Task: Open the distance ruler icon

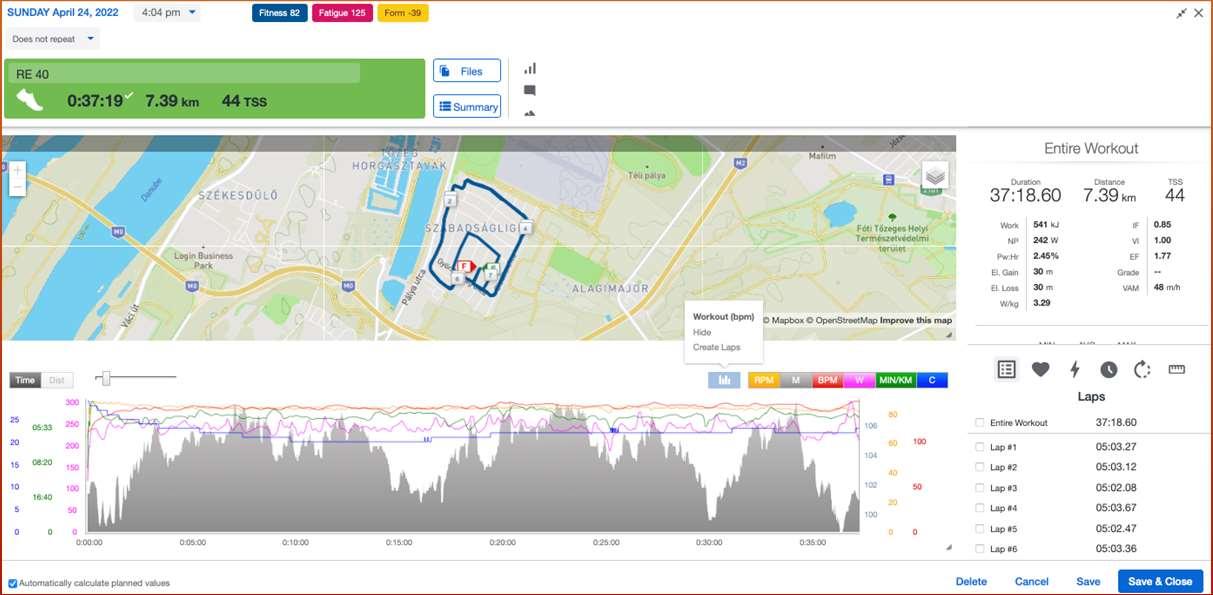Action: 1177,369
